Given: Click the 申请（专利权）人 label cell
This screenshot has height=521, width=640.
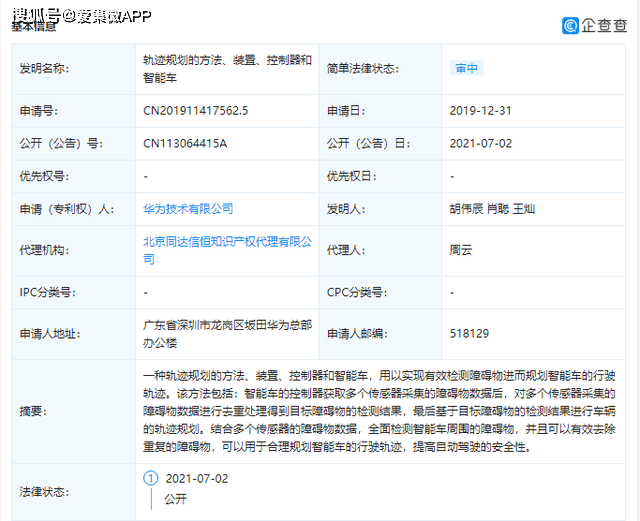Looking at the screenshot, I should click(x=73, y=209).
